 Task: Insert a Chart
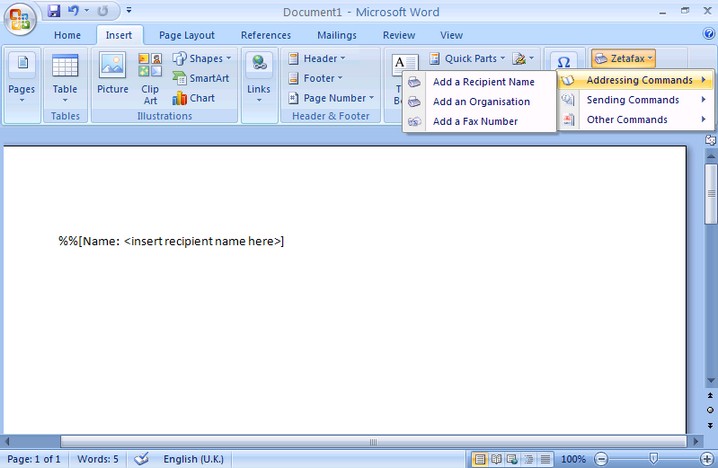(194, 98)
